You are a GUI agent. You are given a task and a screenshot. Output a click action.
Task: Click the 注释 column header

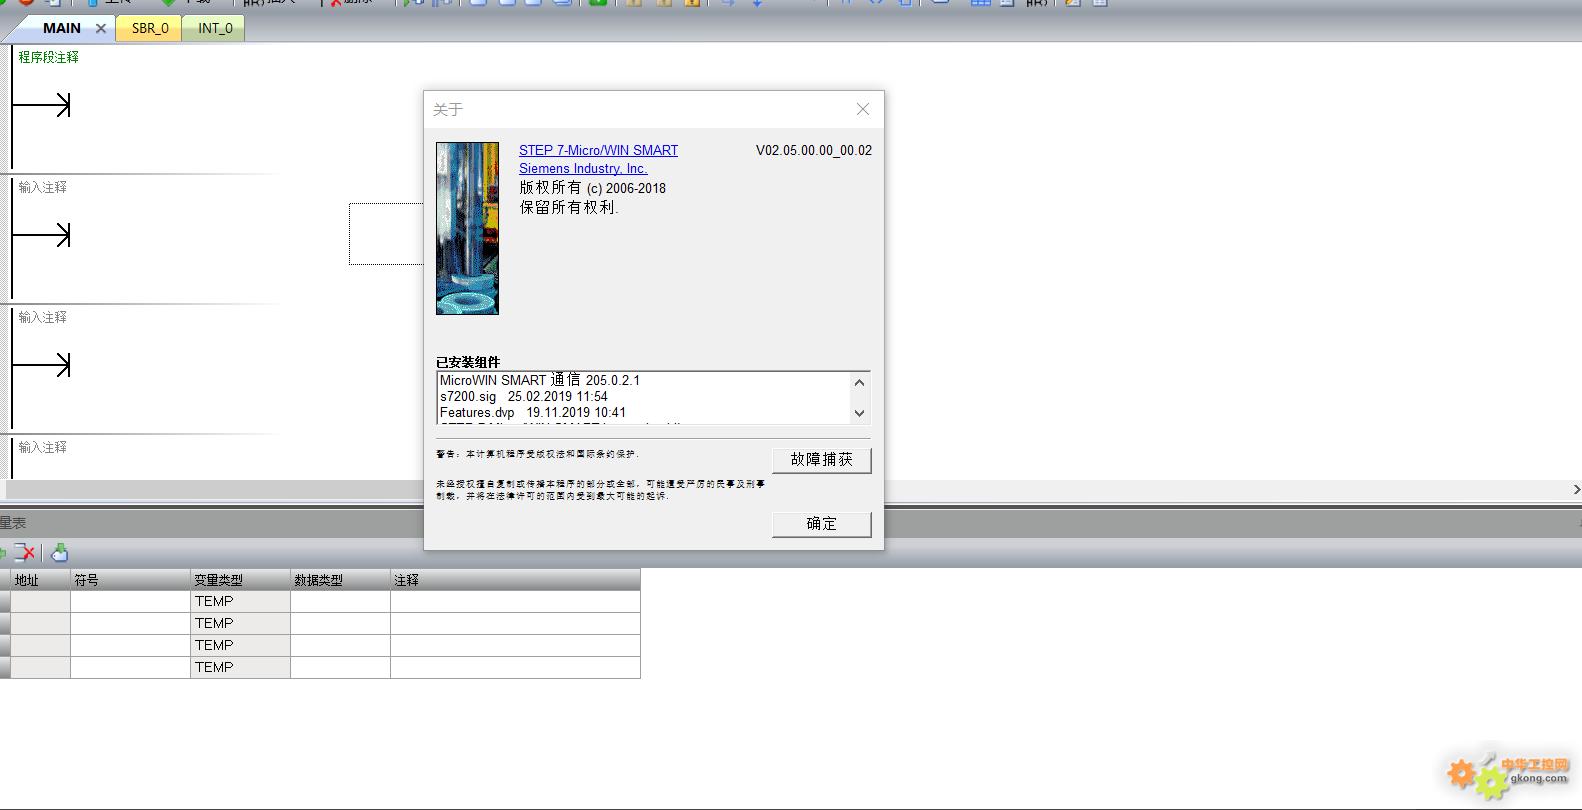pos(515,580)
